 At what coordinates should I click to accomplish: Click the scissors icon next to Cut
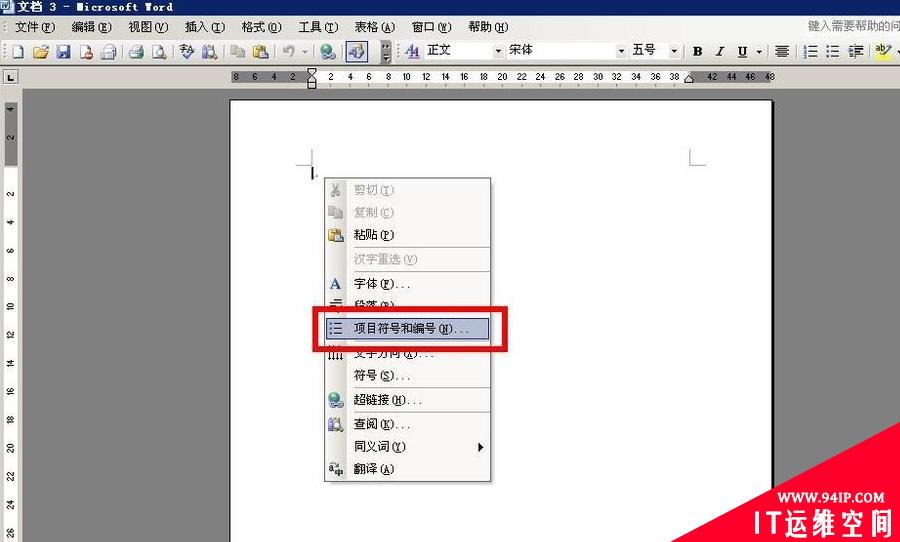pos(336,190)
